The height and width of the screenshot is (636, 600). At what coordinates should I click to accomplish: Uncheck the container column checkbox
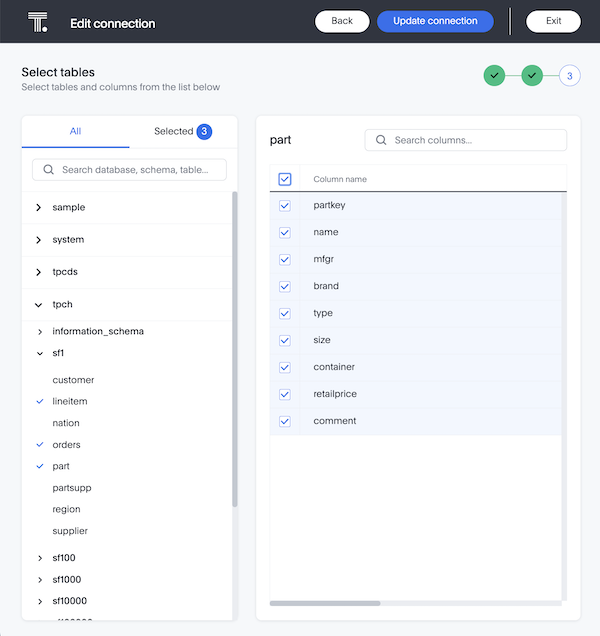(285, 367)
